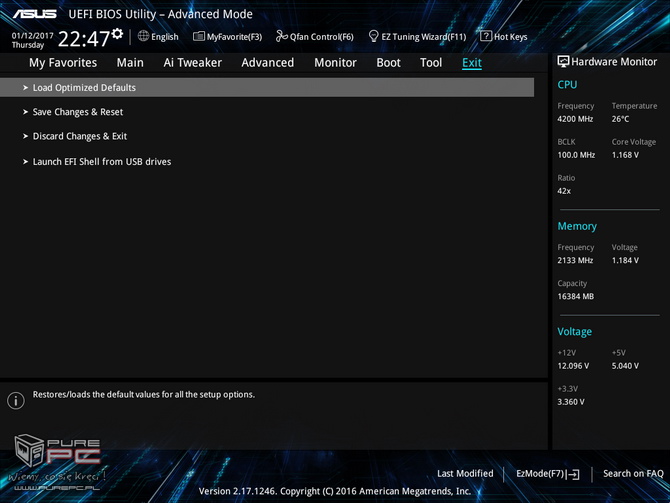Choose Discard Changes & Exit
The width and height of the screenshot is (670, 503).
click(x=80, y=136)
